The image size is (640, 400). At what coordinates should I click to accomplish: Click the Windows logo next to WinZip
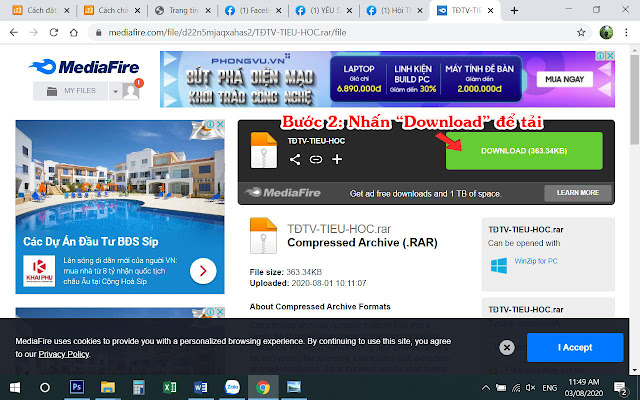coord(499,265)
